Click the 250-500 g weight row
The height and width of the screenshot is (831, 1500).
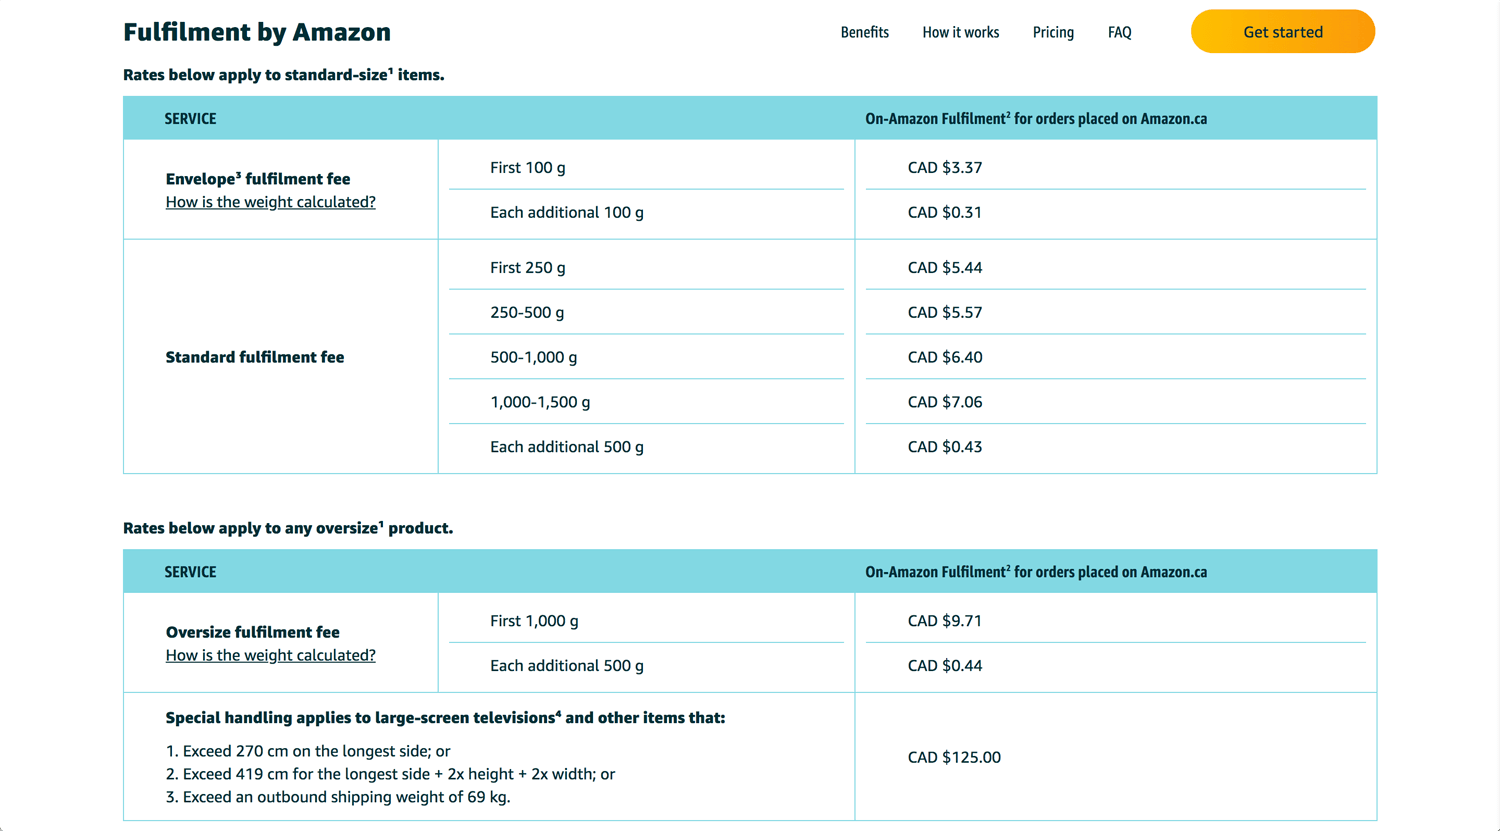[527, 312]
